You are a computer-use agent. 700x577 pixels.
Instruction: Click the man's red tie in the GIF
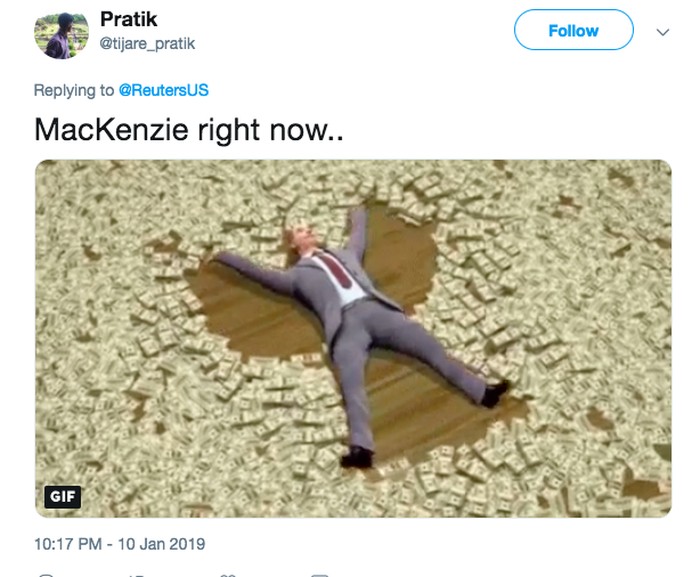point(338,270)
